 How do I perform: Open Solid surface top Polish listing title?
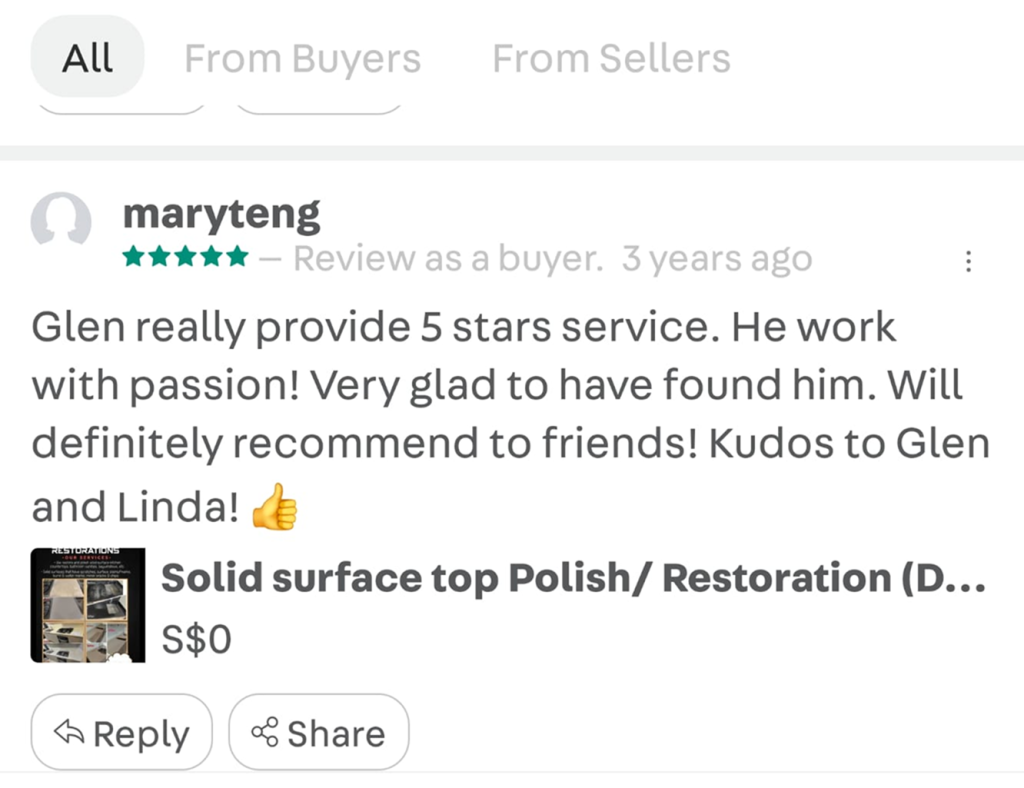(573, 578)
